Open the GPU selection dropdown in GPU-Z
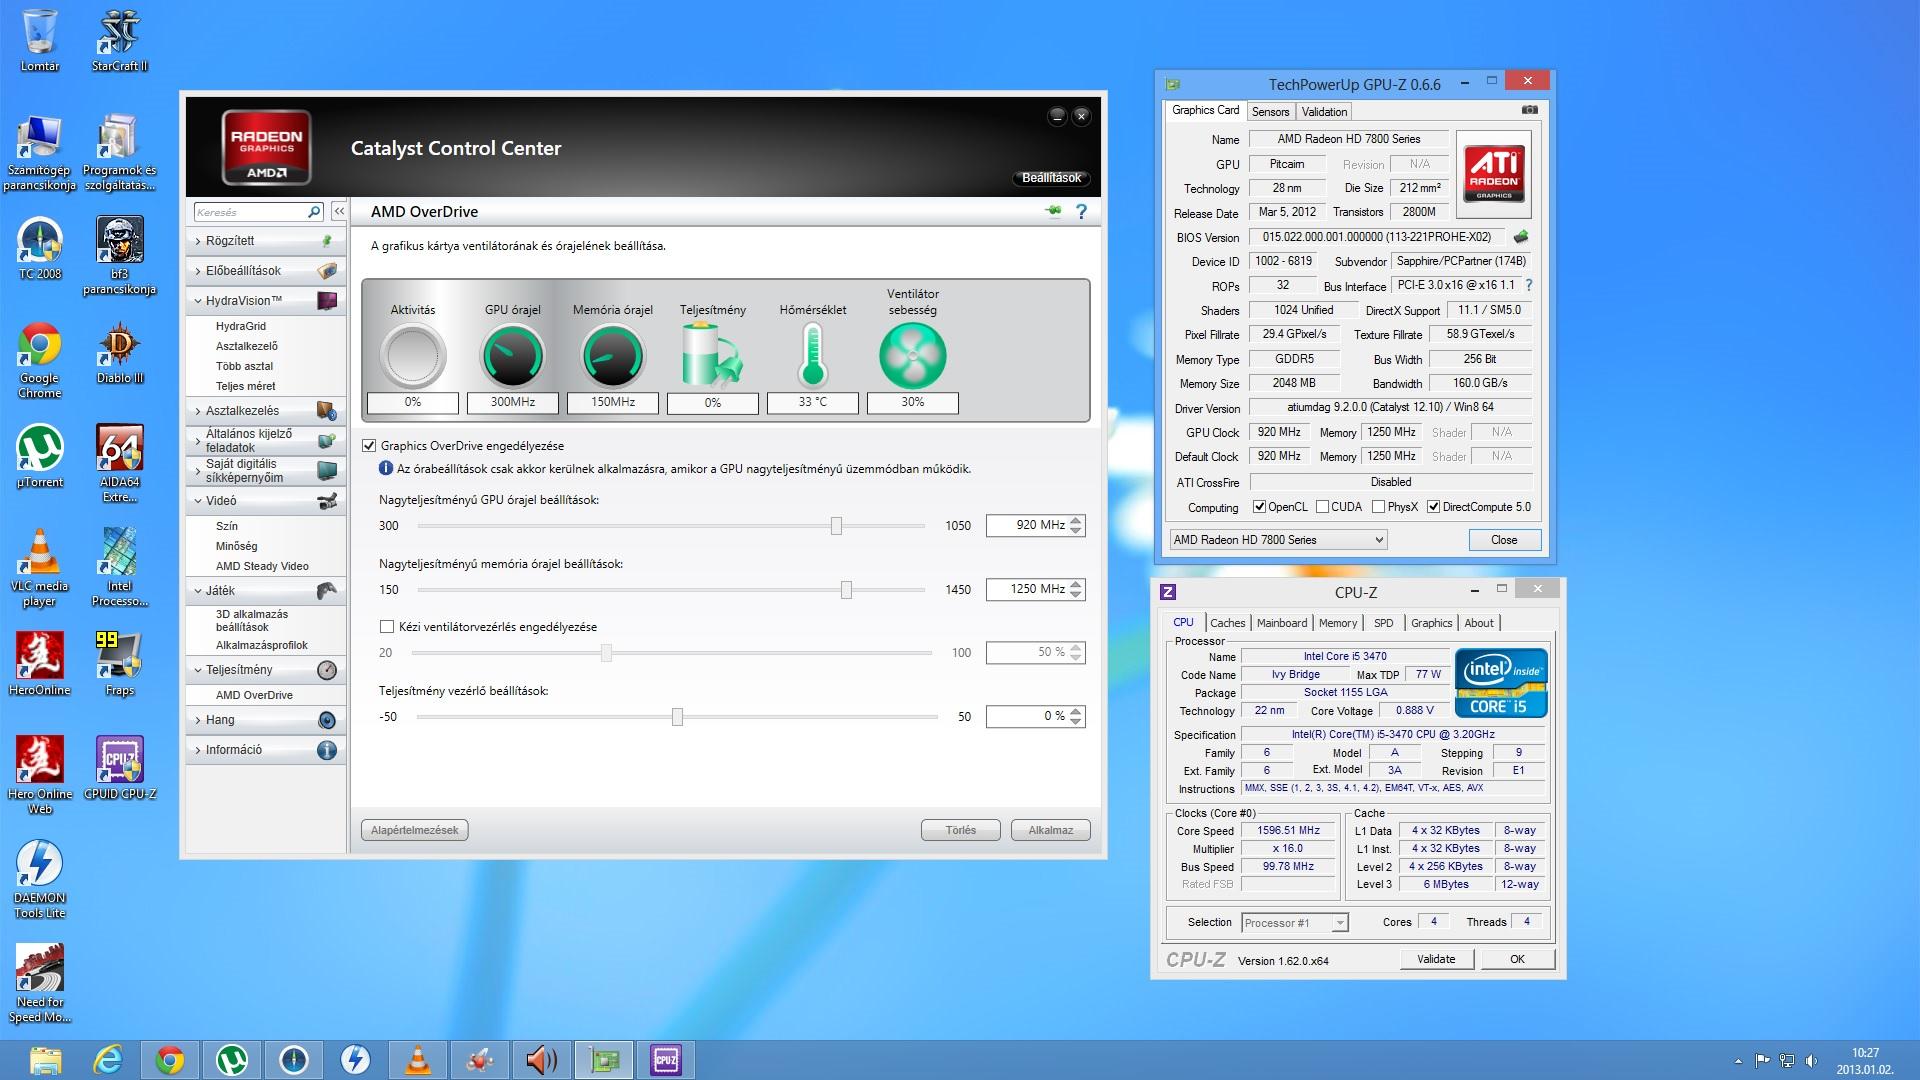 tap(1278, 540)
